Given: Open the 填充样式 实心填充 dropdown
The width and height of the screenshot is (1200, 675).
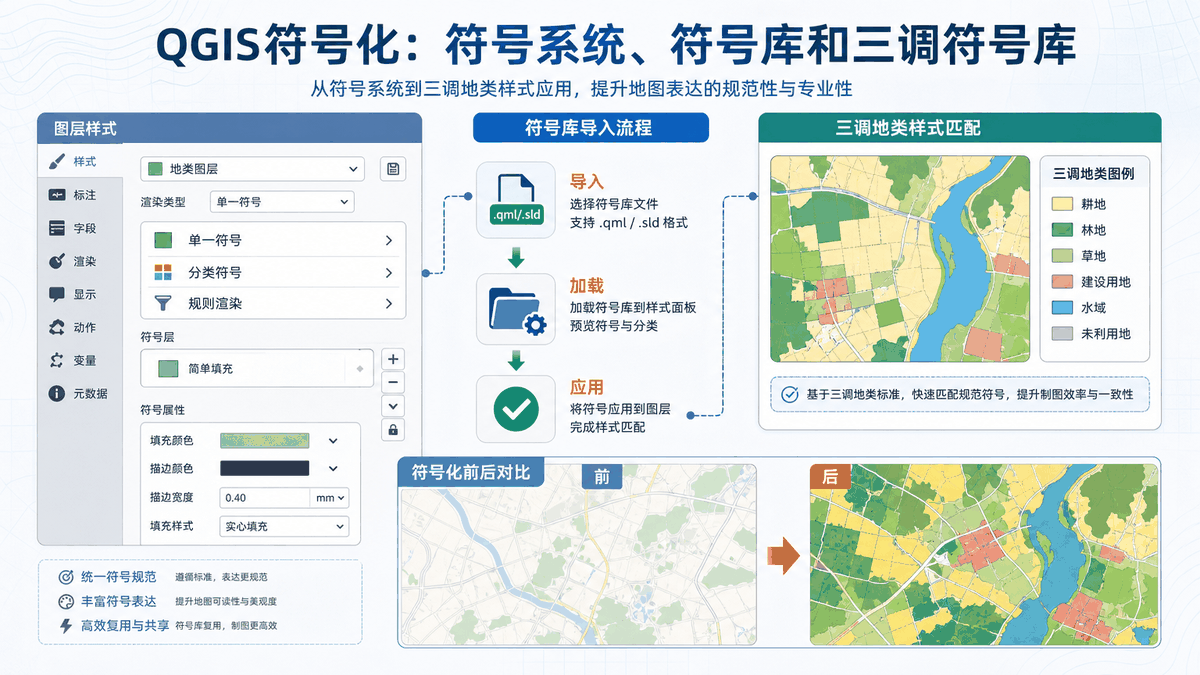Looking at the screenshot, I should coord(284,526).
